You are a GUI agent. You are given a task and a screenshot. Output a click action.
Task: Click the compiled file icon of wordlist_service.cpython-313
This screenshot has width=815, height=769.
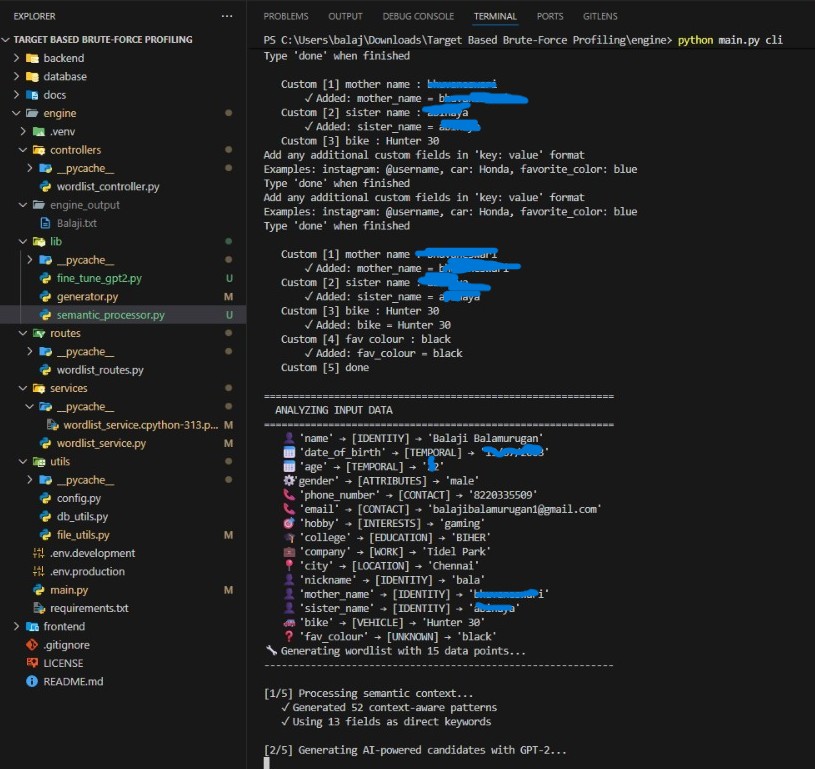click(52, 425)
